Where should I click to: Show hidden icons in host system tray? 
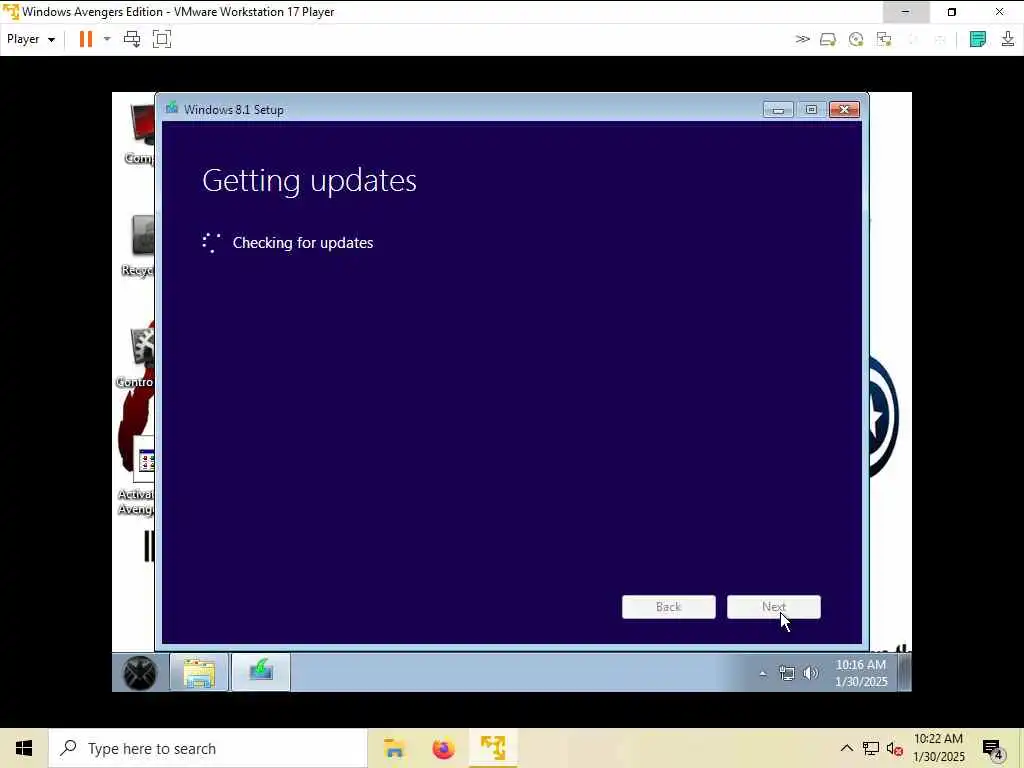846,748
